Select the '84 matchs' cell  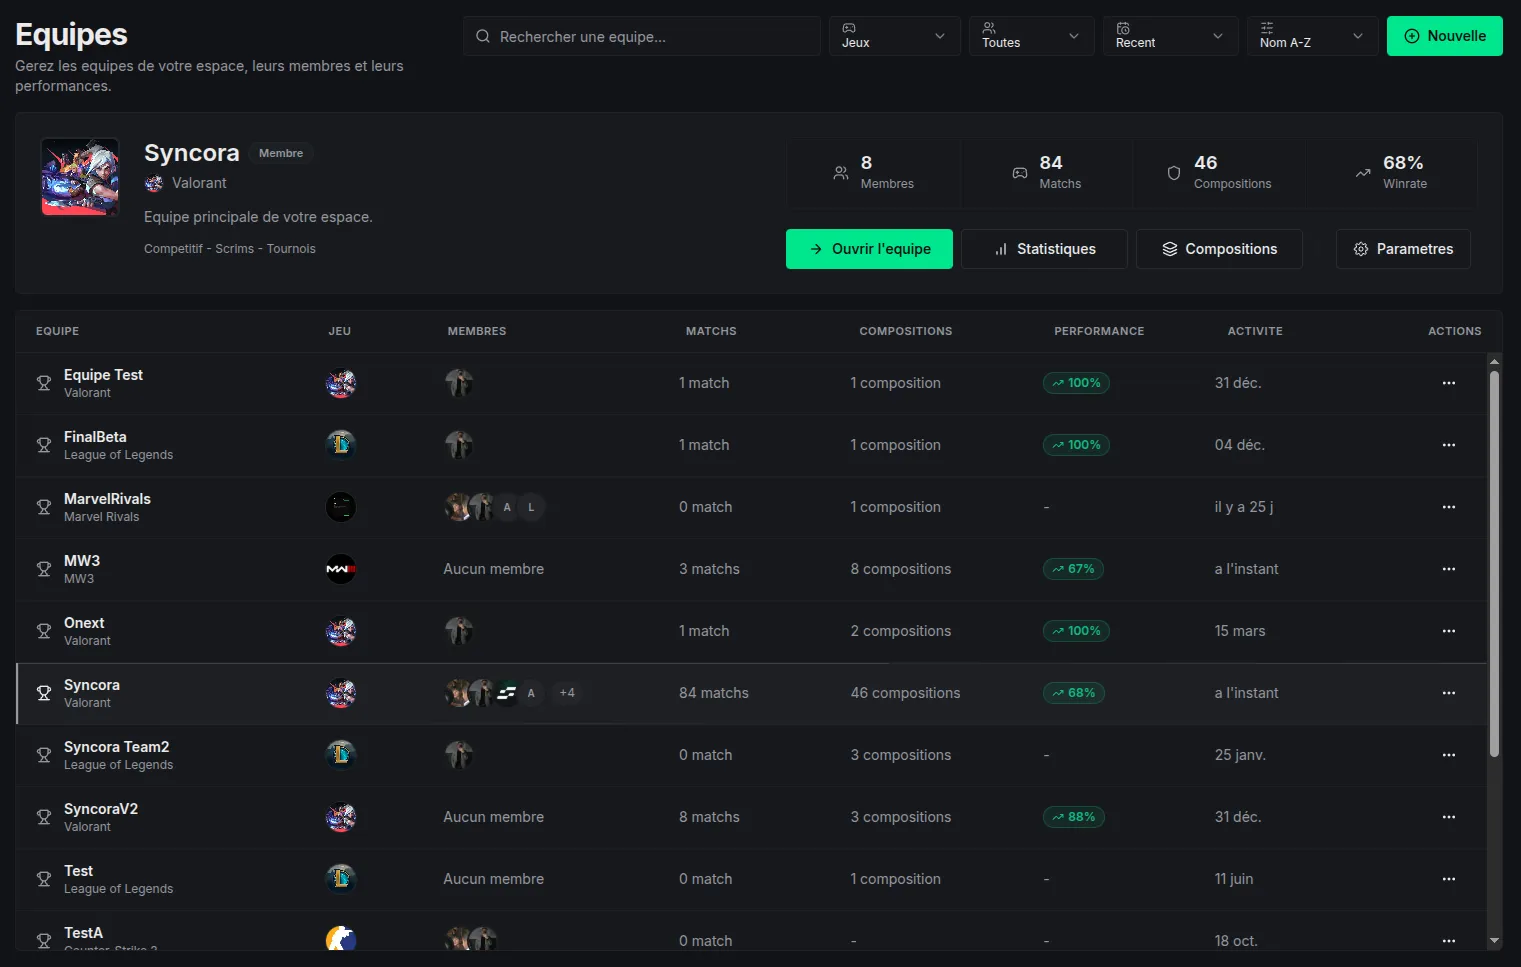pos(714,693)
